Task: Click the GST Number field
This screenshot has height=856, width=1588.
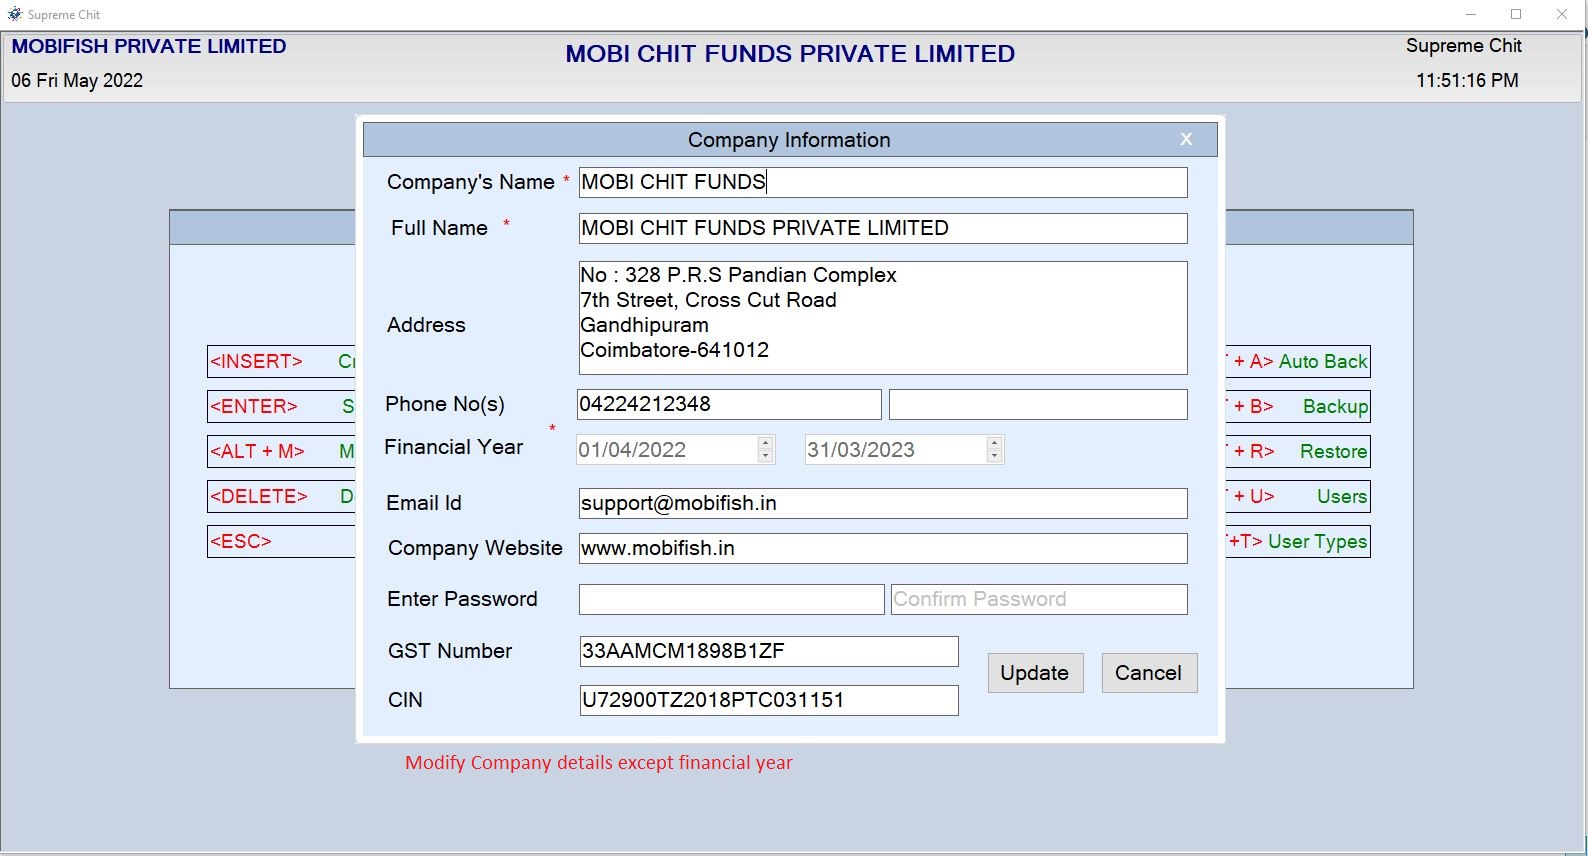Action: [x=768, y=650]
